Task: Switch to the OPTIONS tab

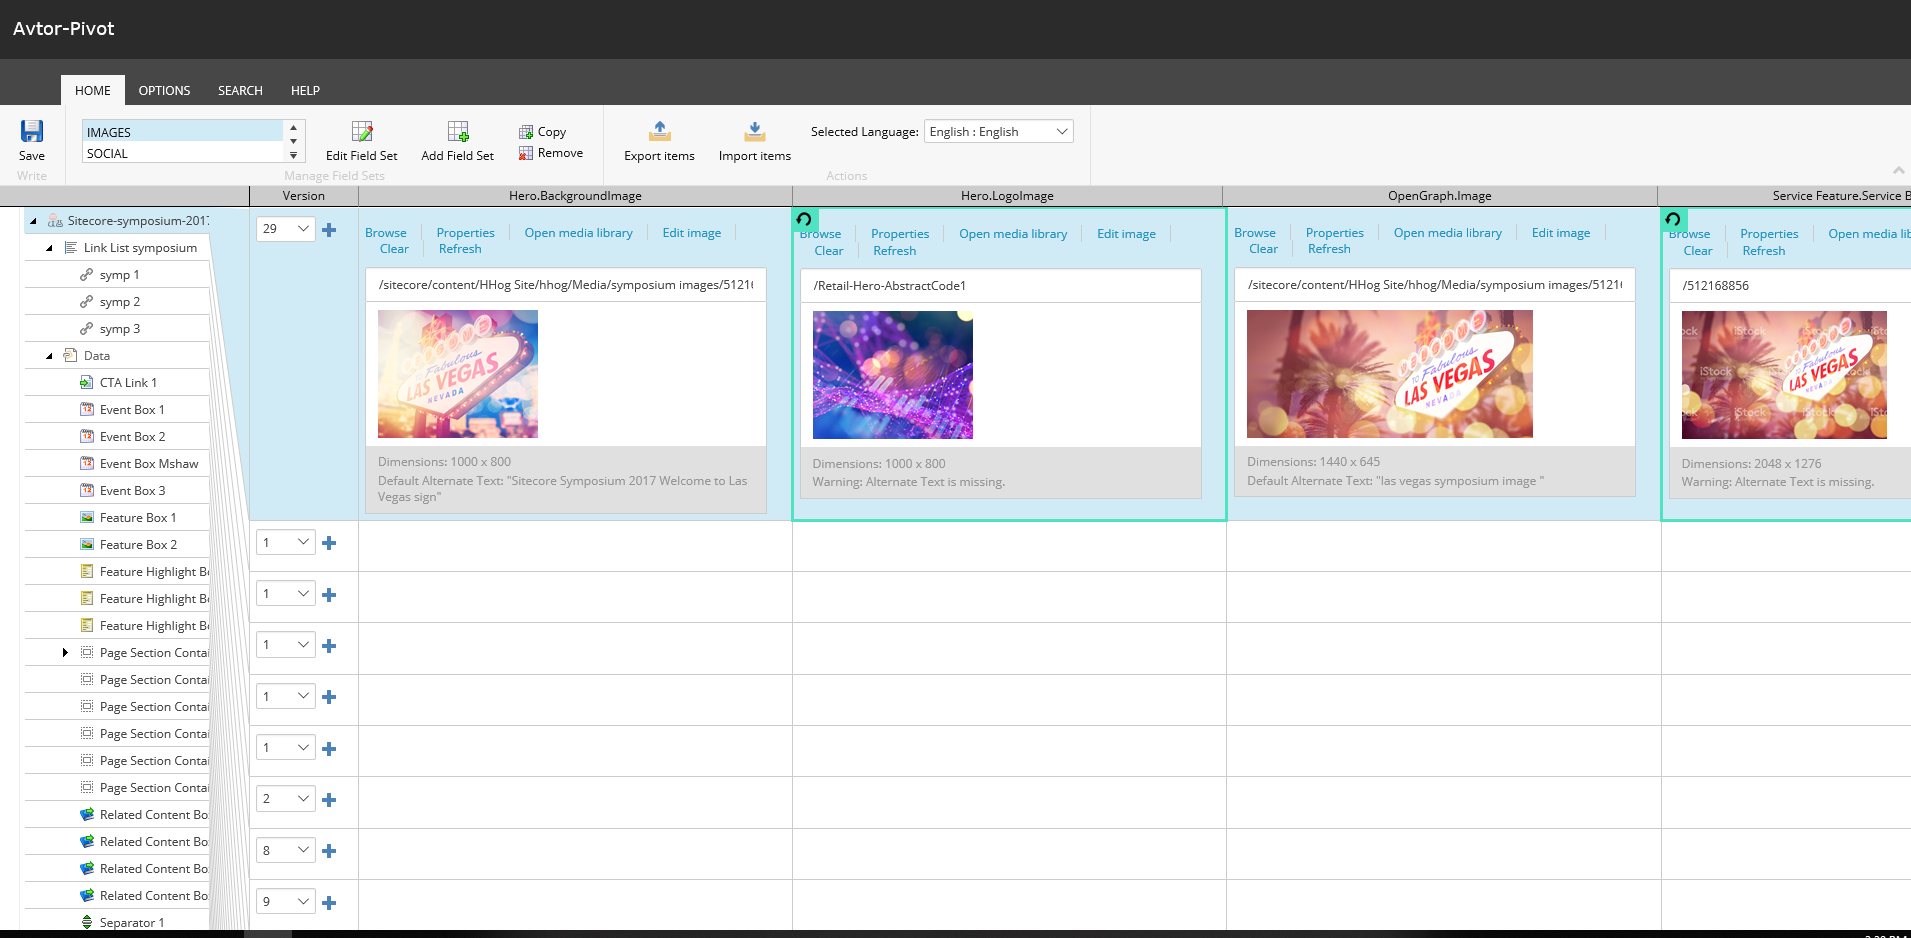Action: (164, 91)
